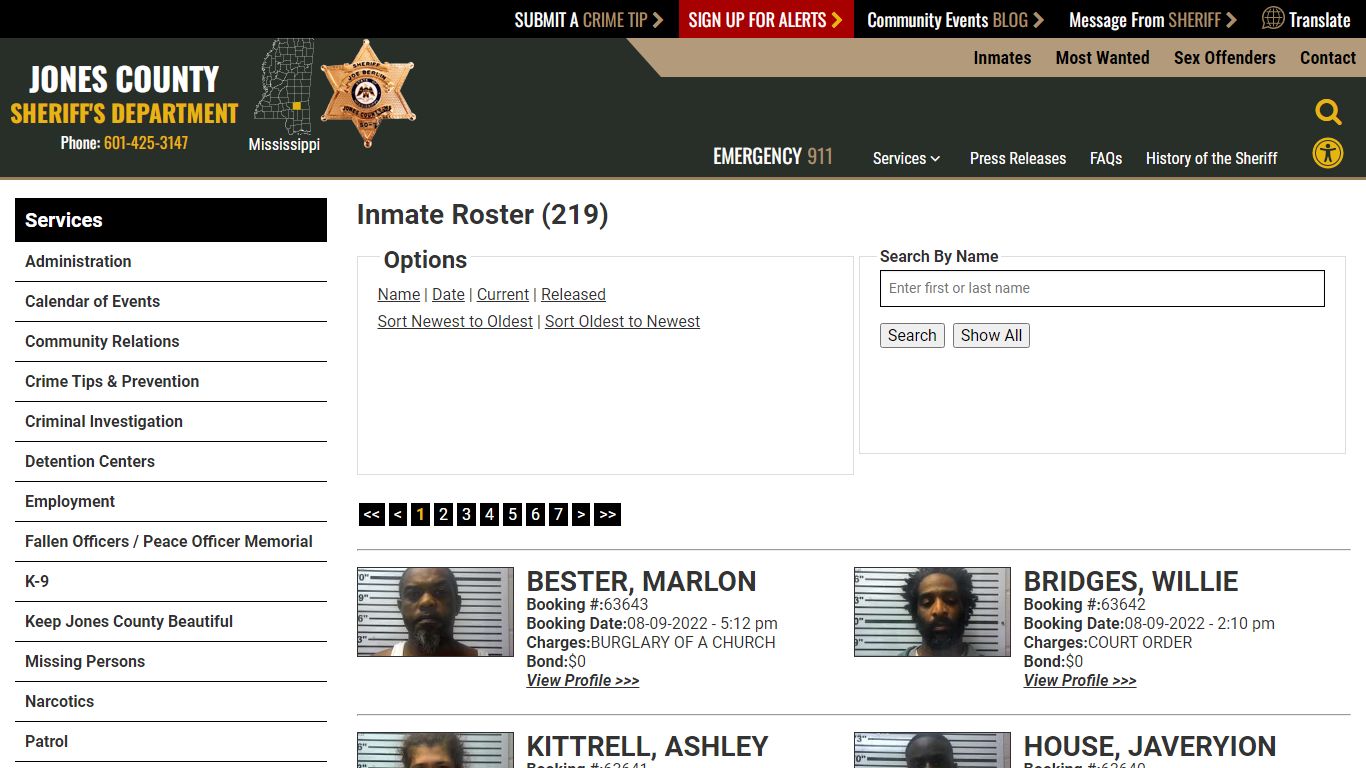Screen dimensions: 1366x768
Task: Expand the Services dropdown menu
Action: [906, 158]
